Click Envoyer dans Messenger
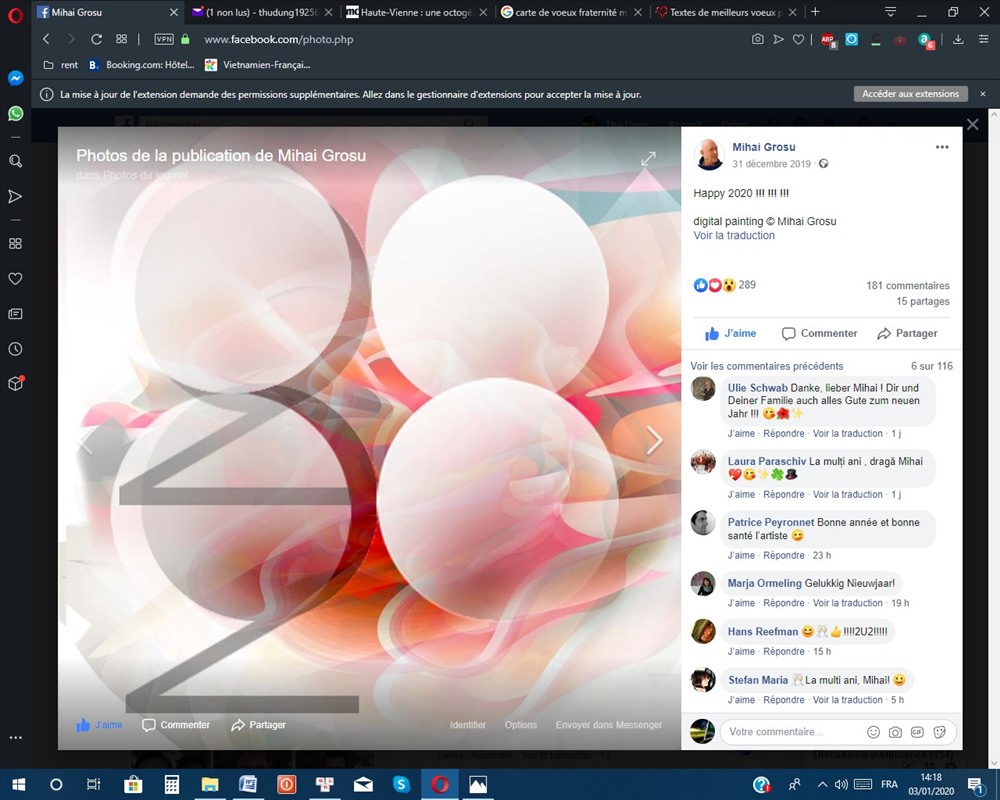 [608, 725]
